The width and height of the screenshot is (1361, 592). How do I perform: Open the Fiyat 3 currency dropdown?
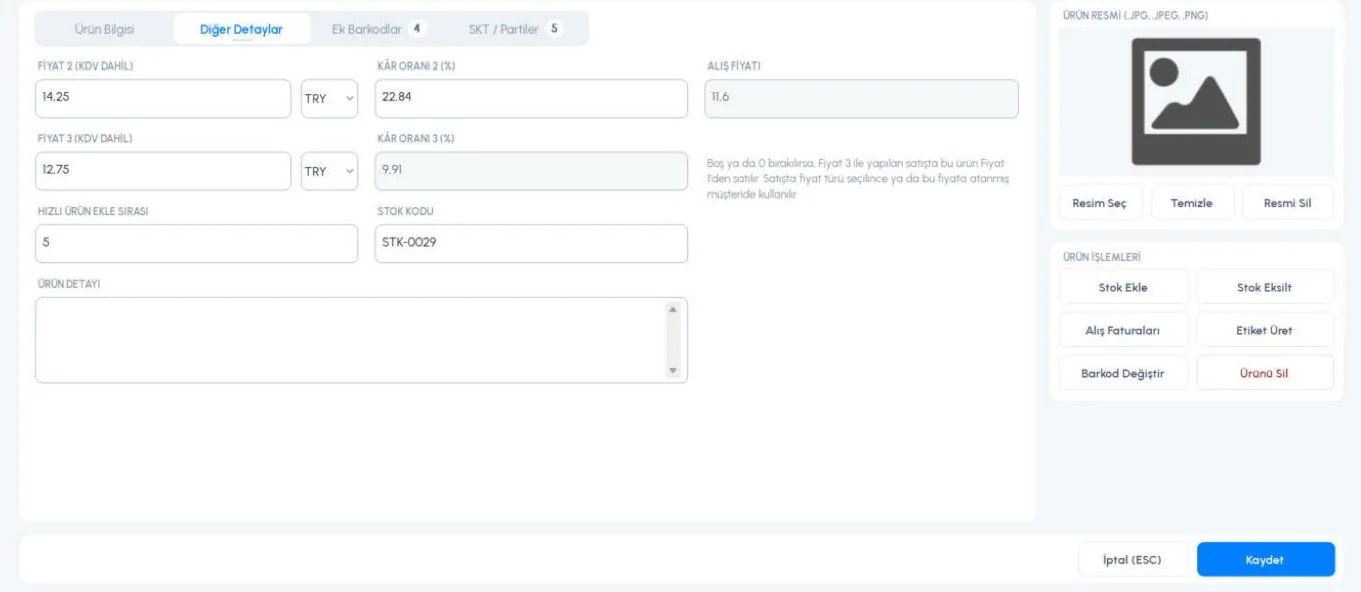(329, 171)
